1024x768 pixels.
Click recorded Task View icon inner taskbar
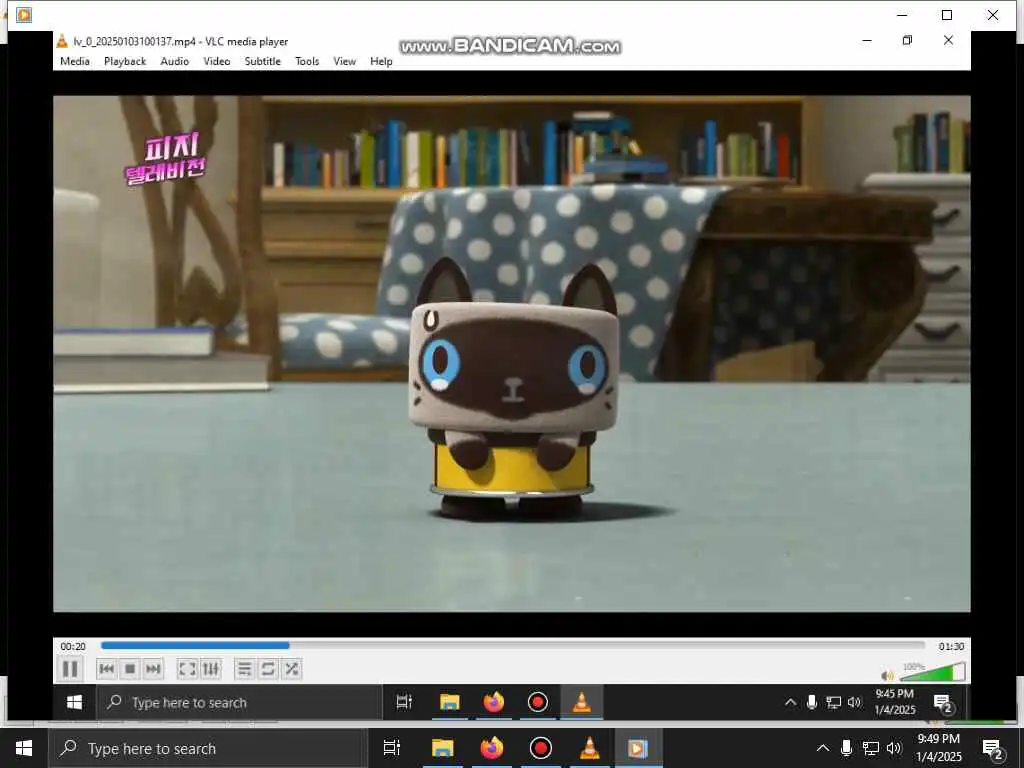point(404,702)
